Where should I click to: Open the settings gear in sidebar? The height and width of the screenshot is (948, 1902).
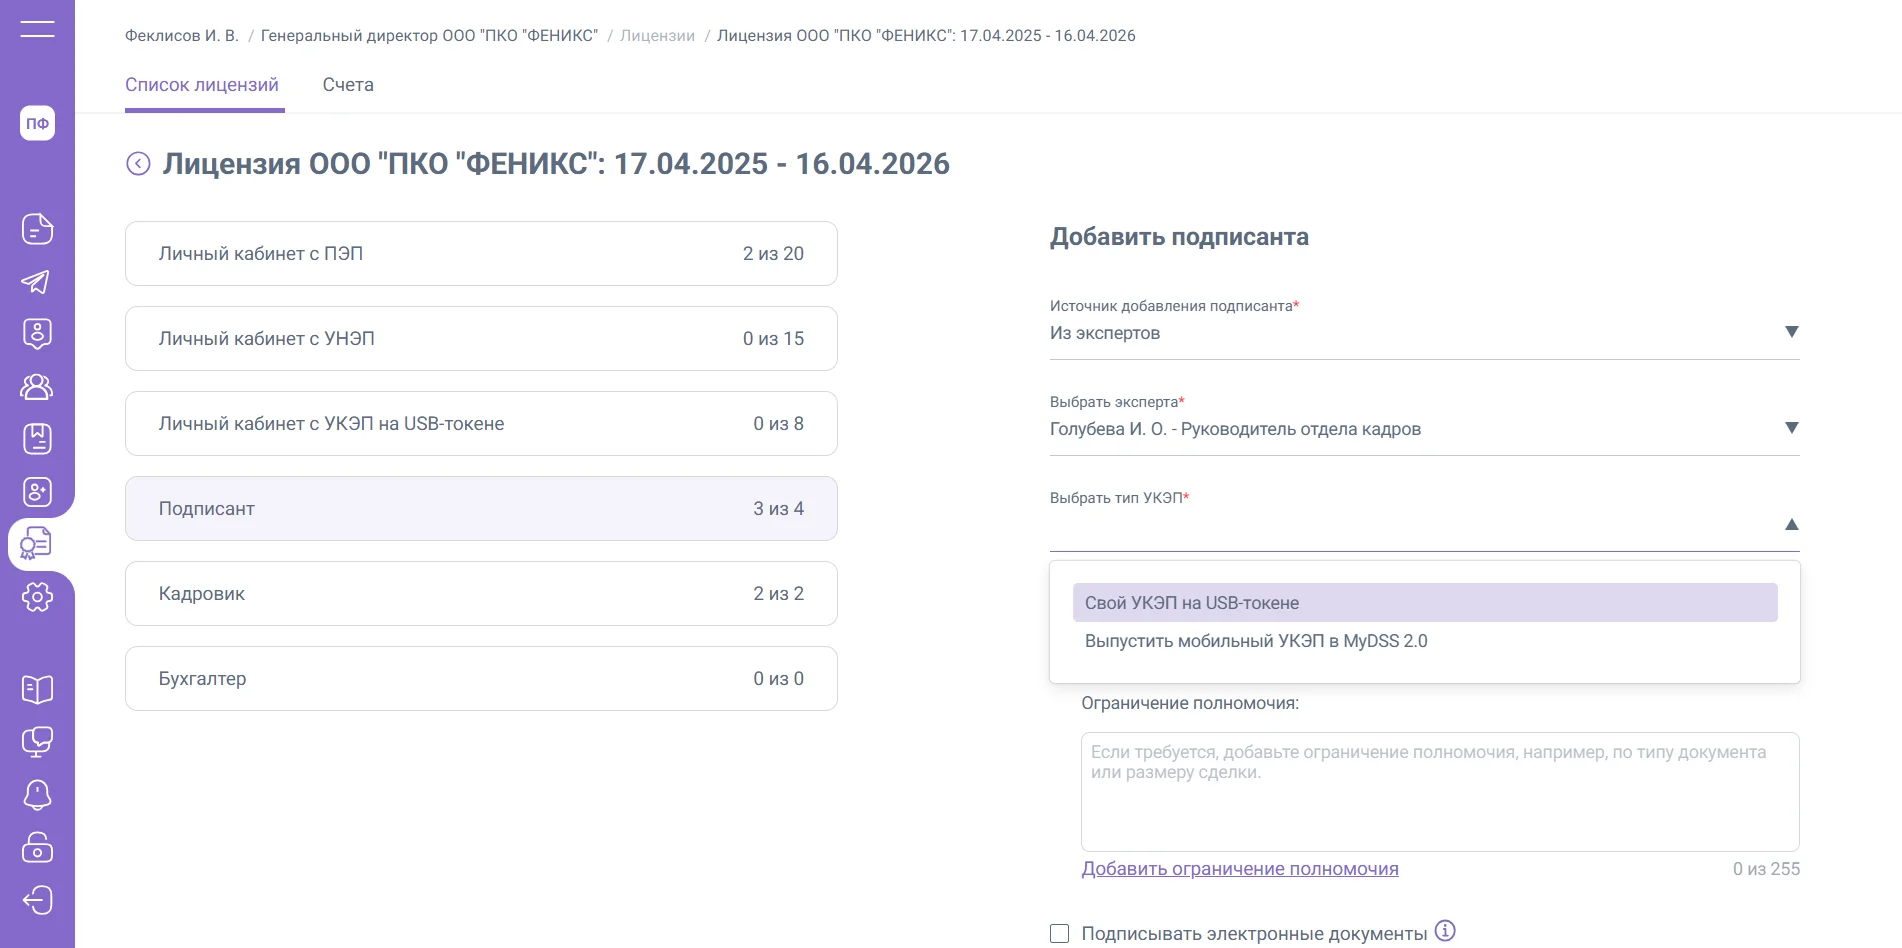pyautogui.click(x=37, y=597)
